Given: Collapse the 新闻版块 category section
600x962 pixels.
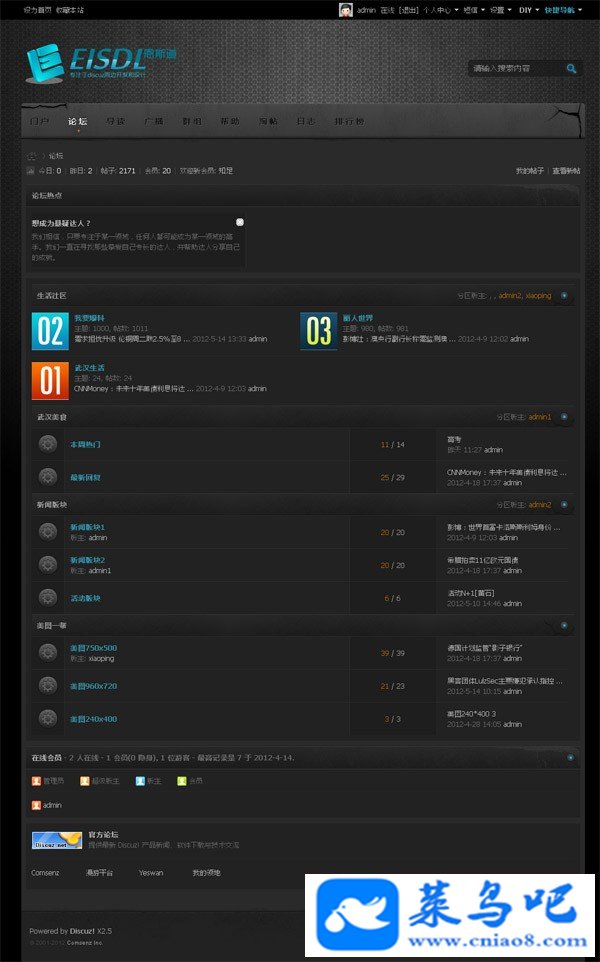Looking at the screenshot, I should tap(564, 505).
